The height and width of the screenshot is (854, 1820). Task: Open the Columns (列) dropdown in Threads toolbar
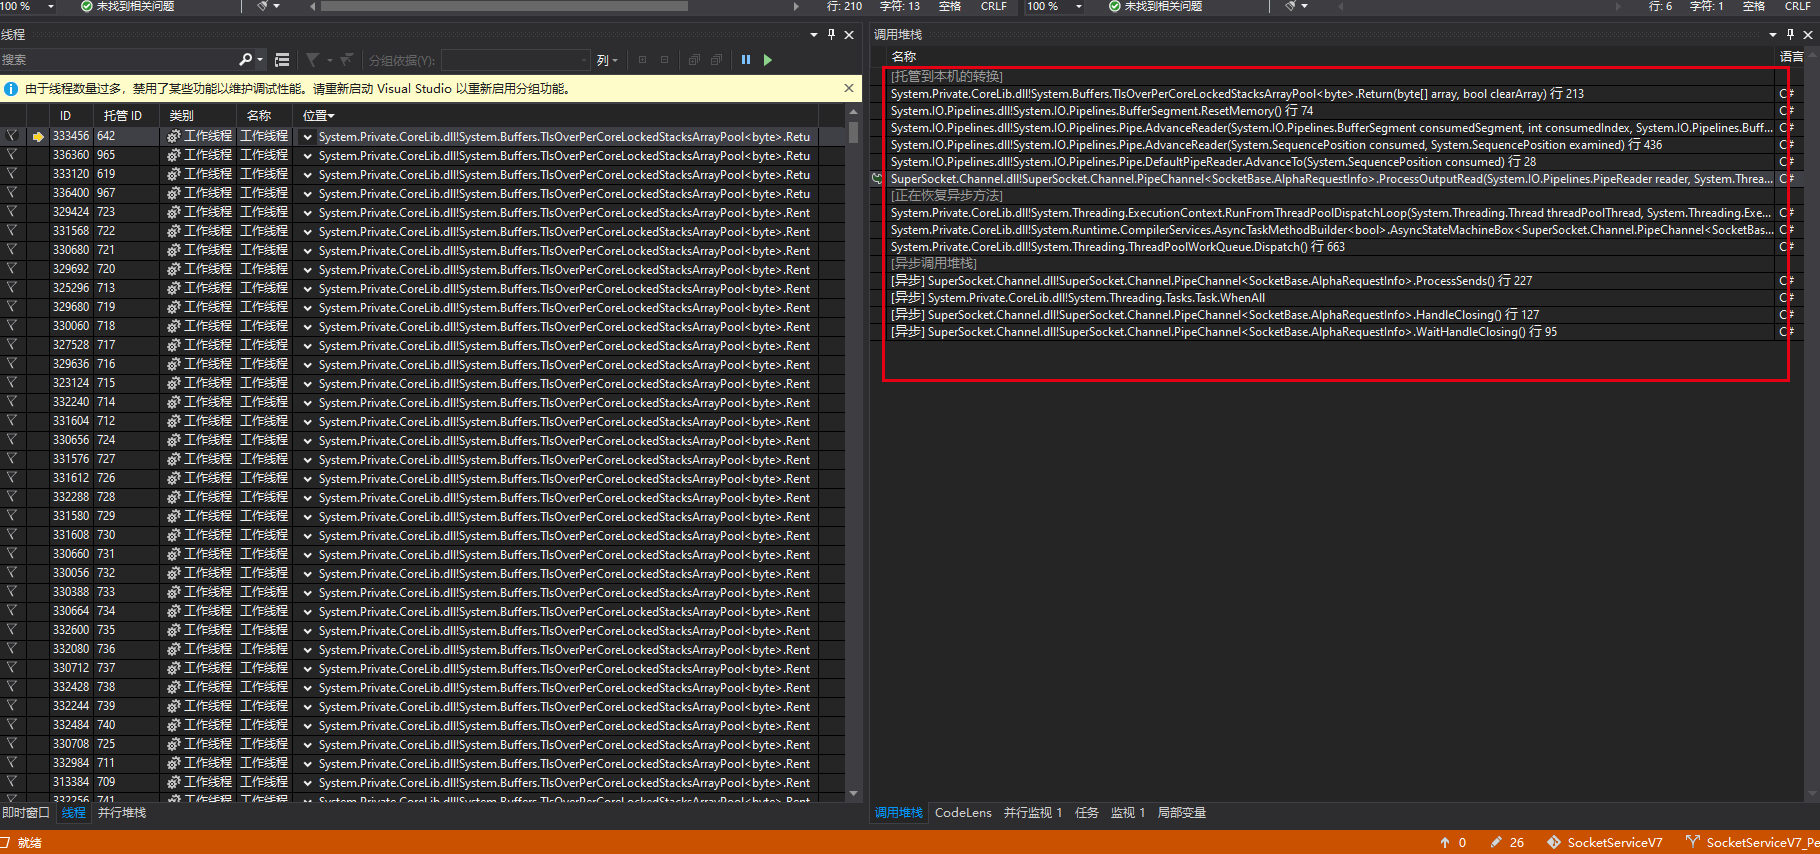(607, 60)
